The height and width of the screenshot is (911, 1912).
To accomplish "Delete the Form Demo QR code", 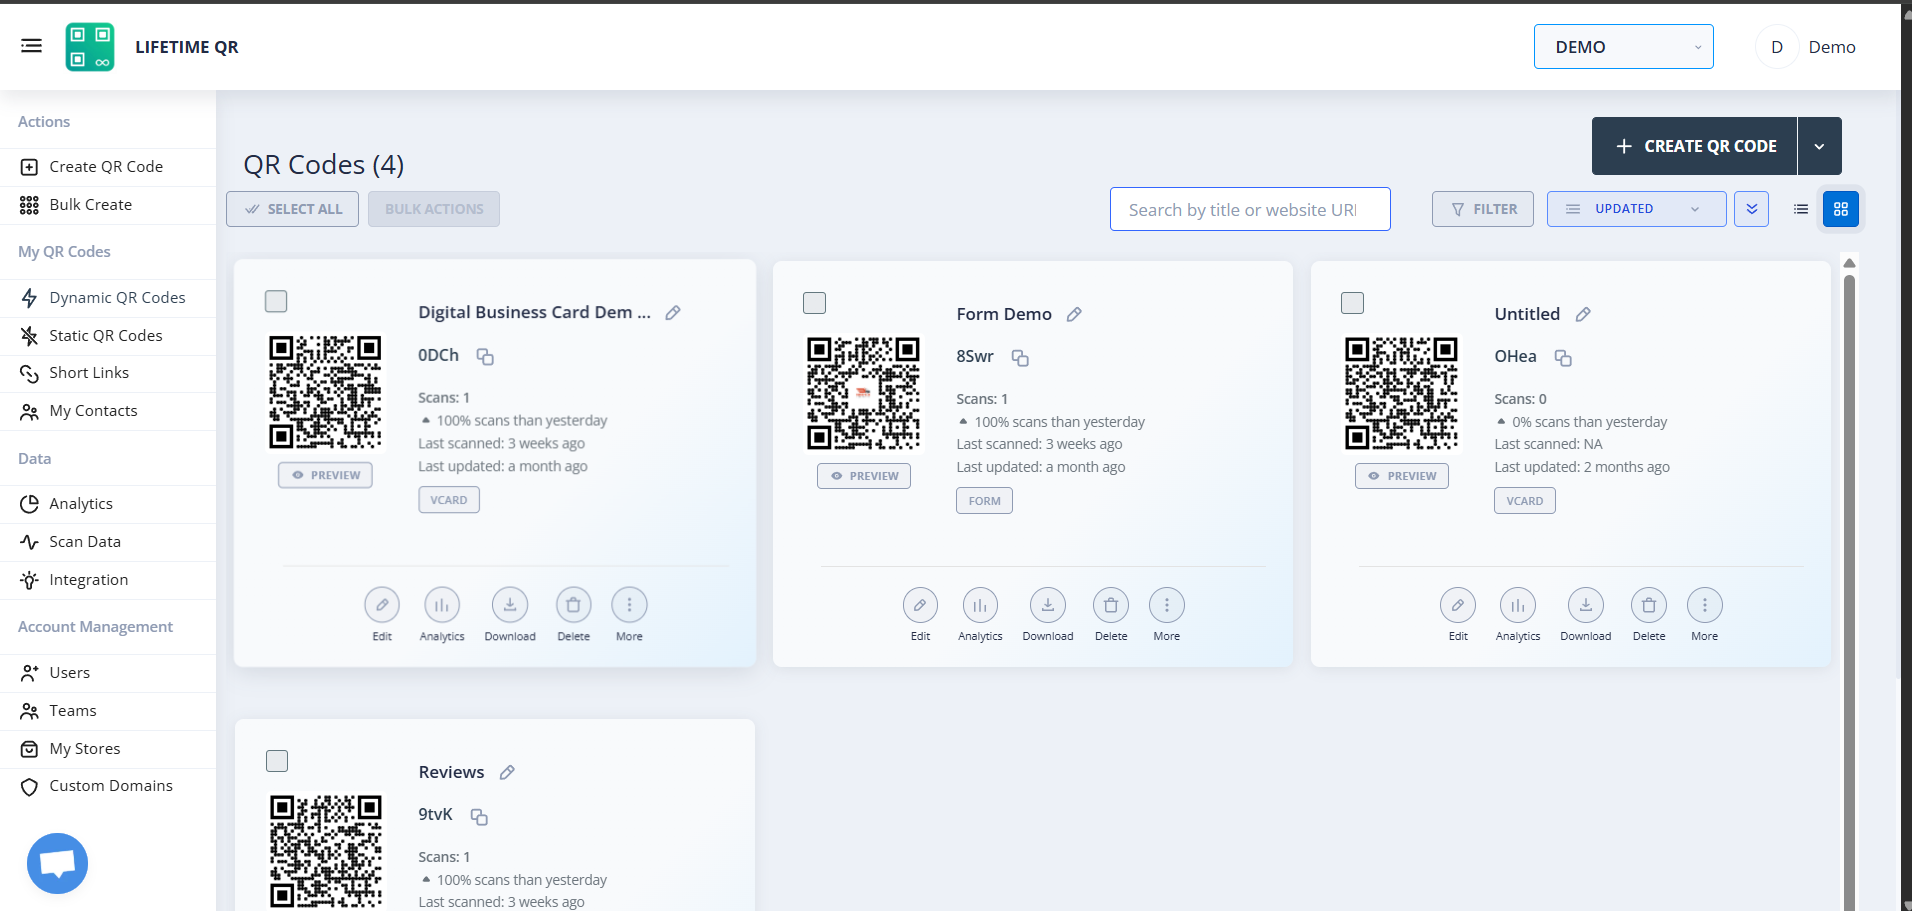I will click(1111, 605).
